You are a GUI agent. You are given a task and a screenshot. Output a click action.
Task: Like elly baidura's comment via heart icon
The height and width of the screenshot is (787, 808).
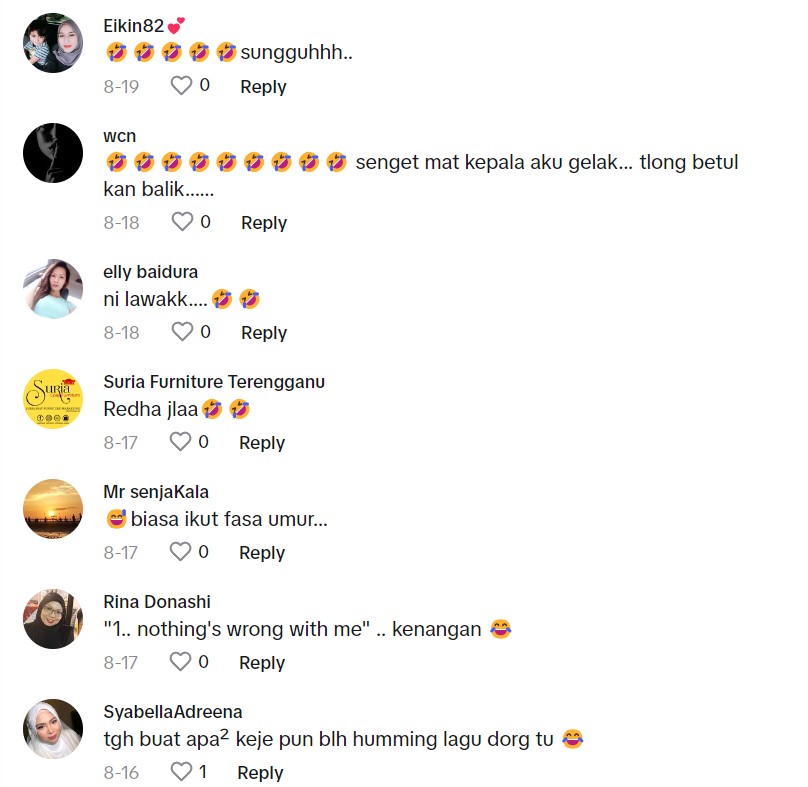point(182,331)
